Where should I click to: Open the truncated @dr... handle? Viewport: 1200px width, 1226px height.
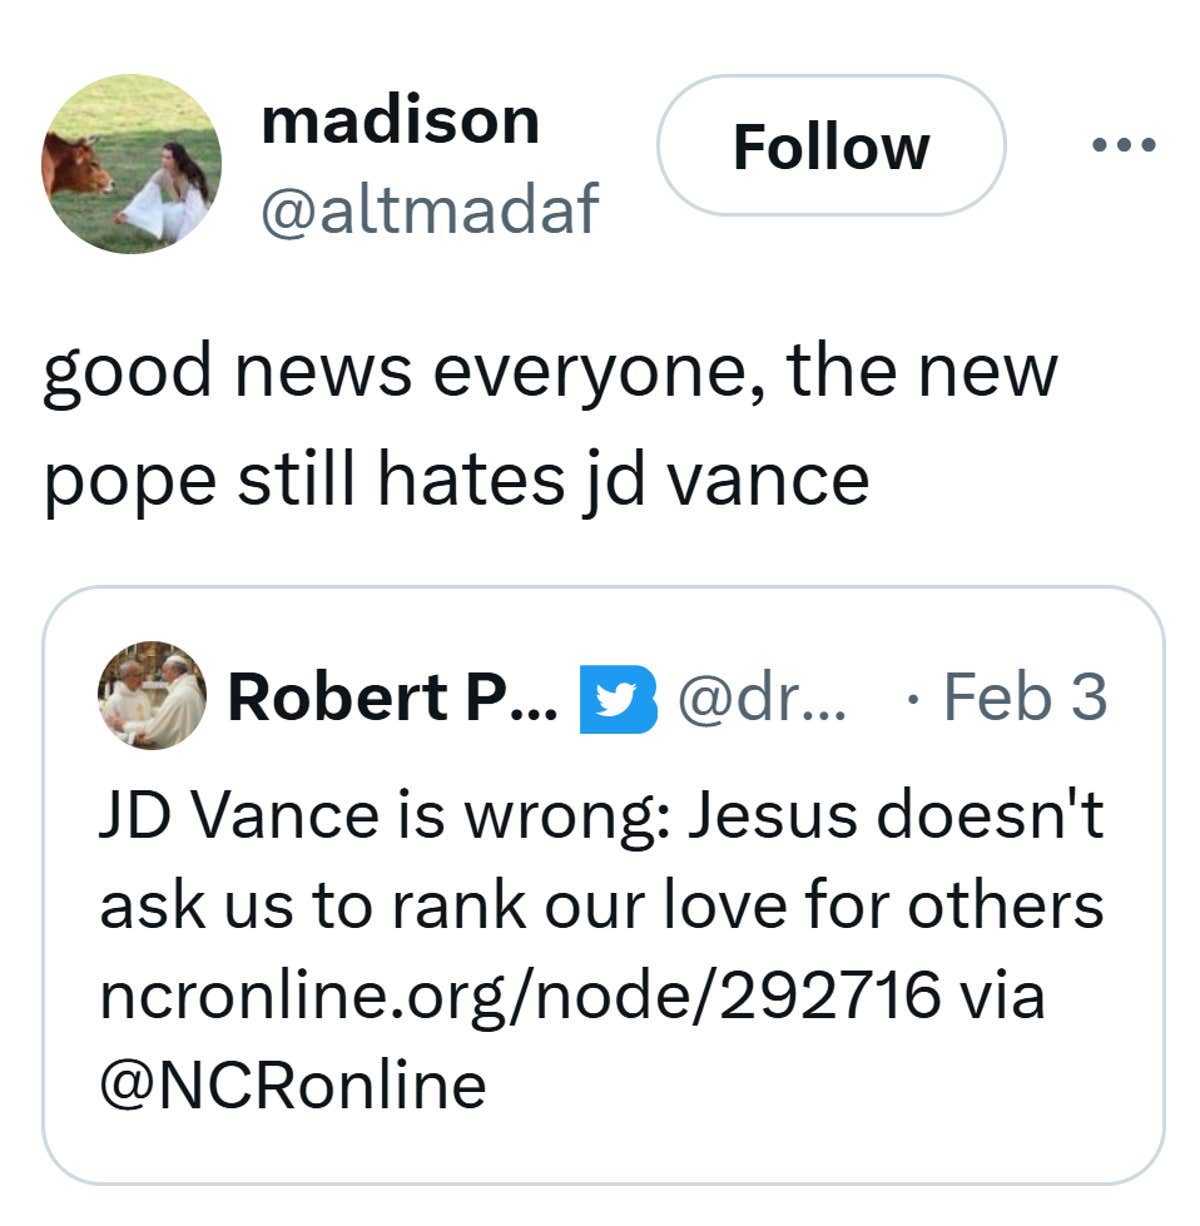[762, 697]
